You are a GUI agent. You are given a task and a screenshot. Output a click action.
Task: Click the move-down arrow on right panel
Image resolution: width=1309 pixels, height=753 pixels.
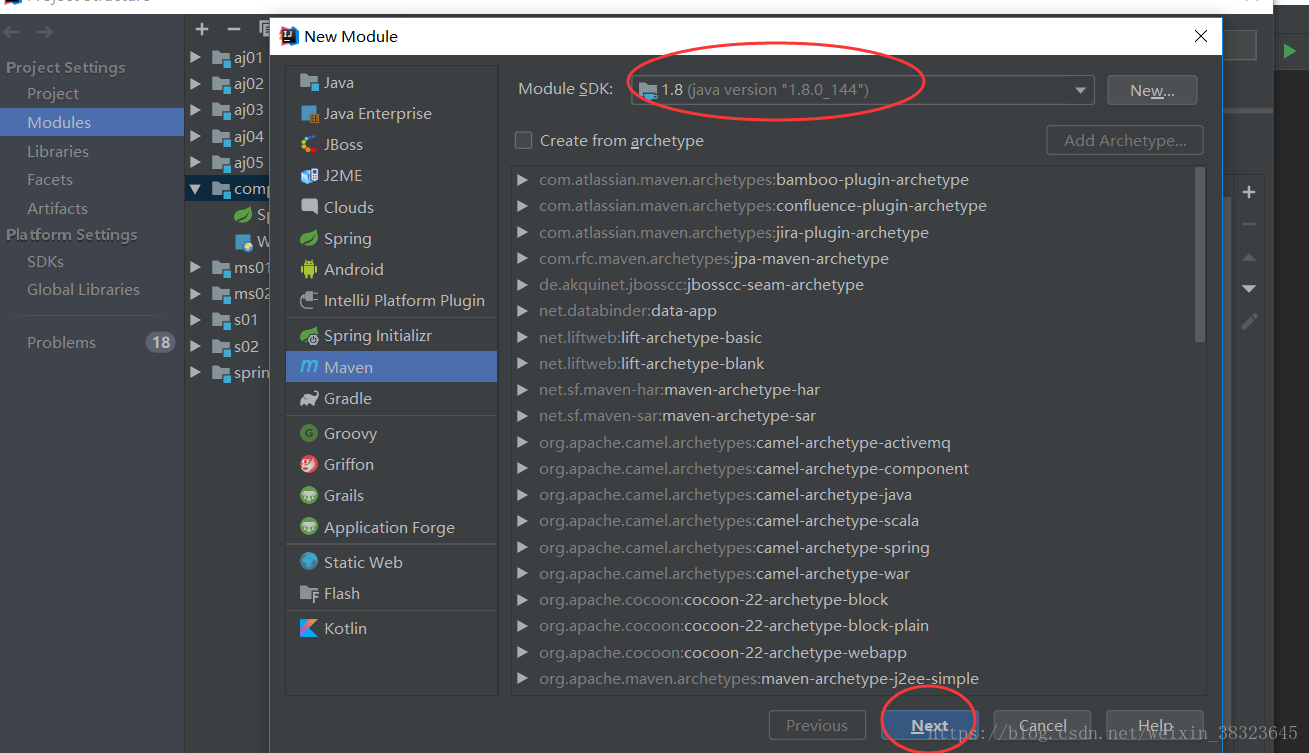point(1249,289)
